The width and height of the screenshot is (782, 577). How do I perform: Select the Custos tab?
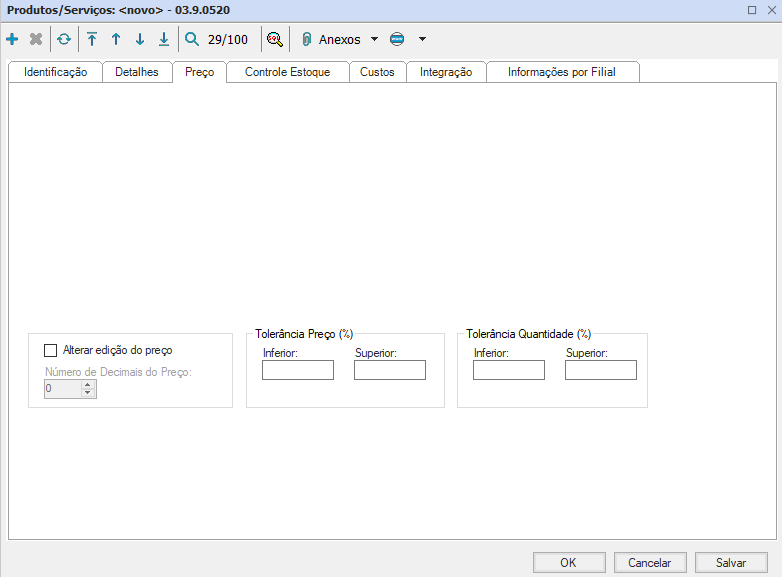tap(377, 72)
